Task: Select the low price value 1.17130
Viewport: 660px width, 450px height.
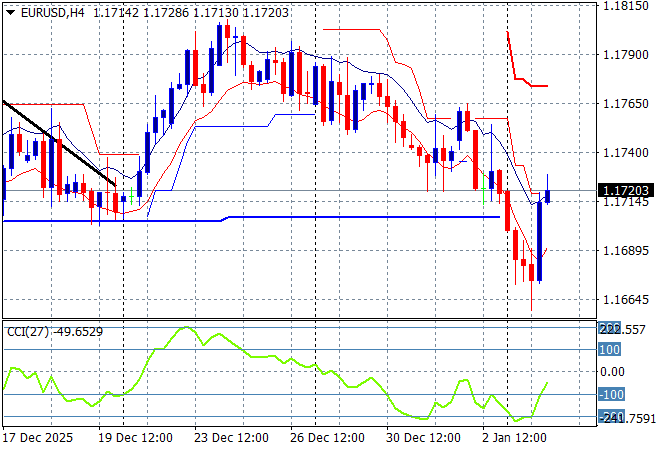Action: pyautogui.click(x=216, y=13)
